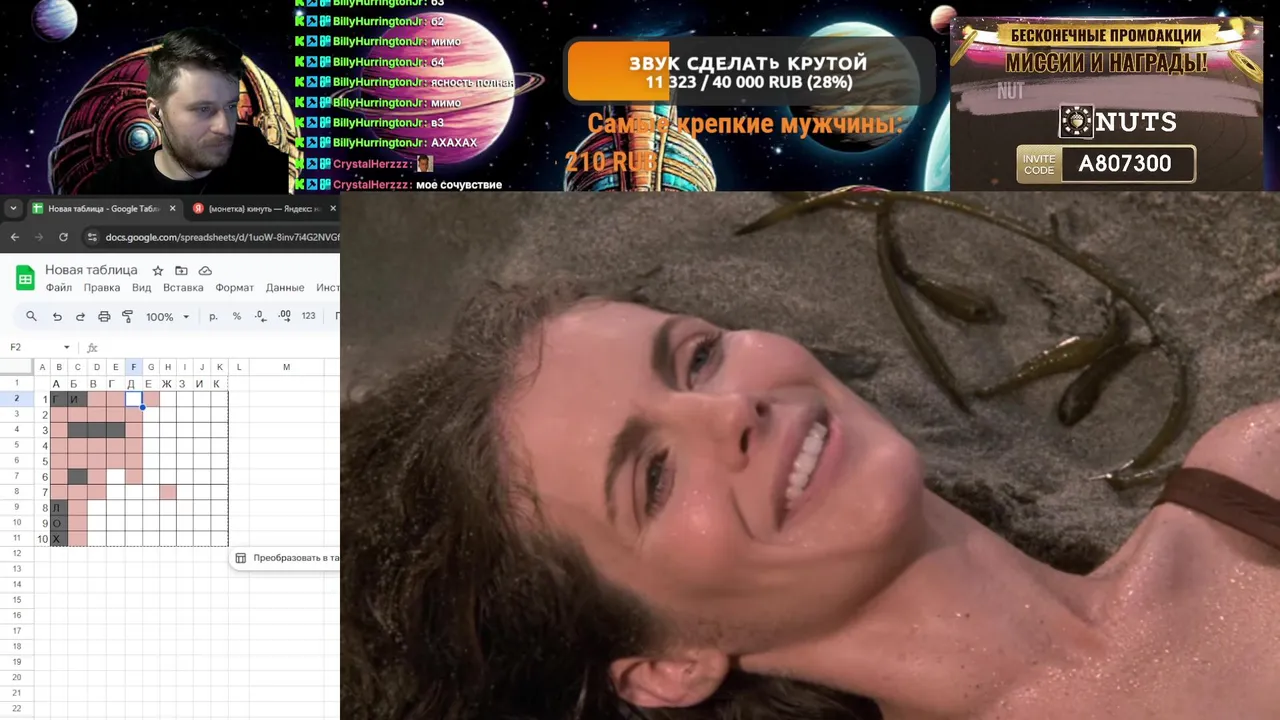The width and height of the screenshot is (1280, 720).
Task: Check the cloud save status icon
Action: (205, 271)
